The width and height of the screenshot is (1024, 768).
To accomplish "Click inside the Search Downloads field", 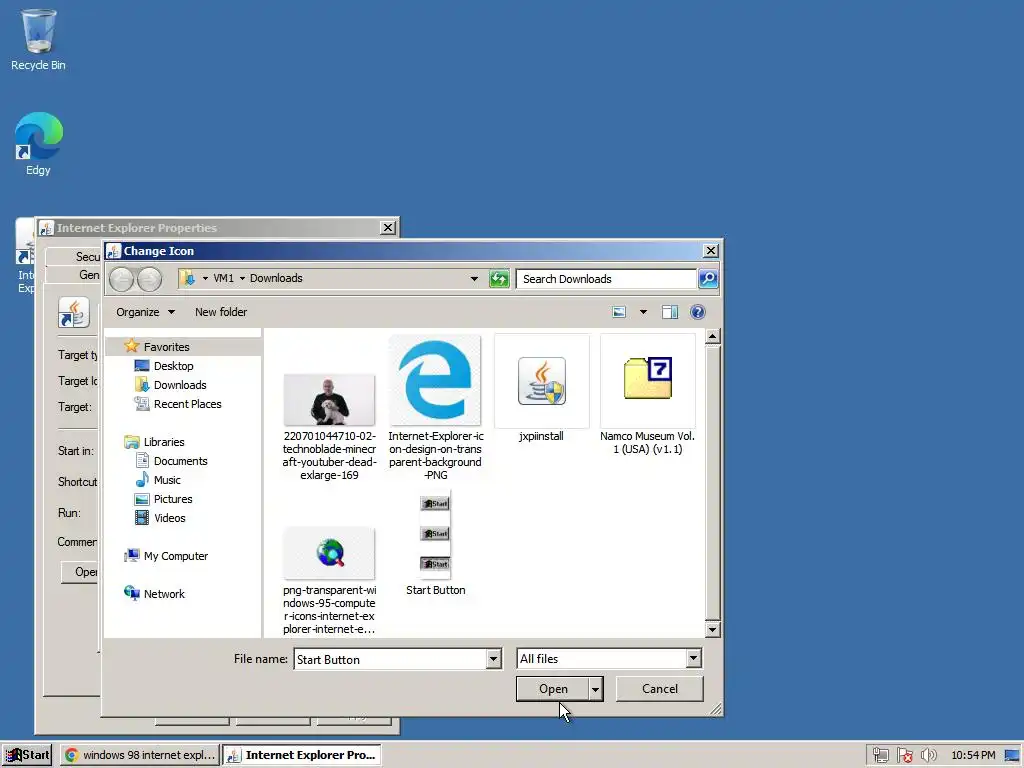I will [x=606, y=279].
